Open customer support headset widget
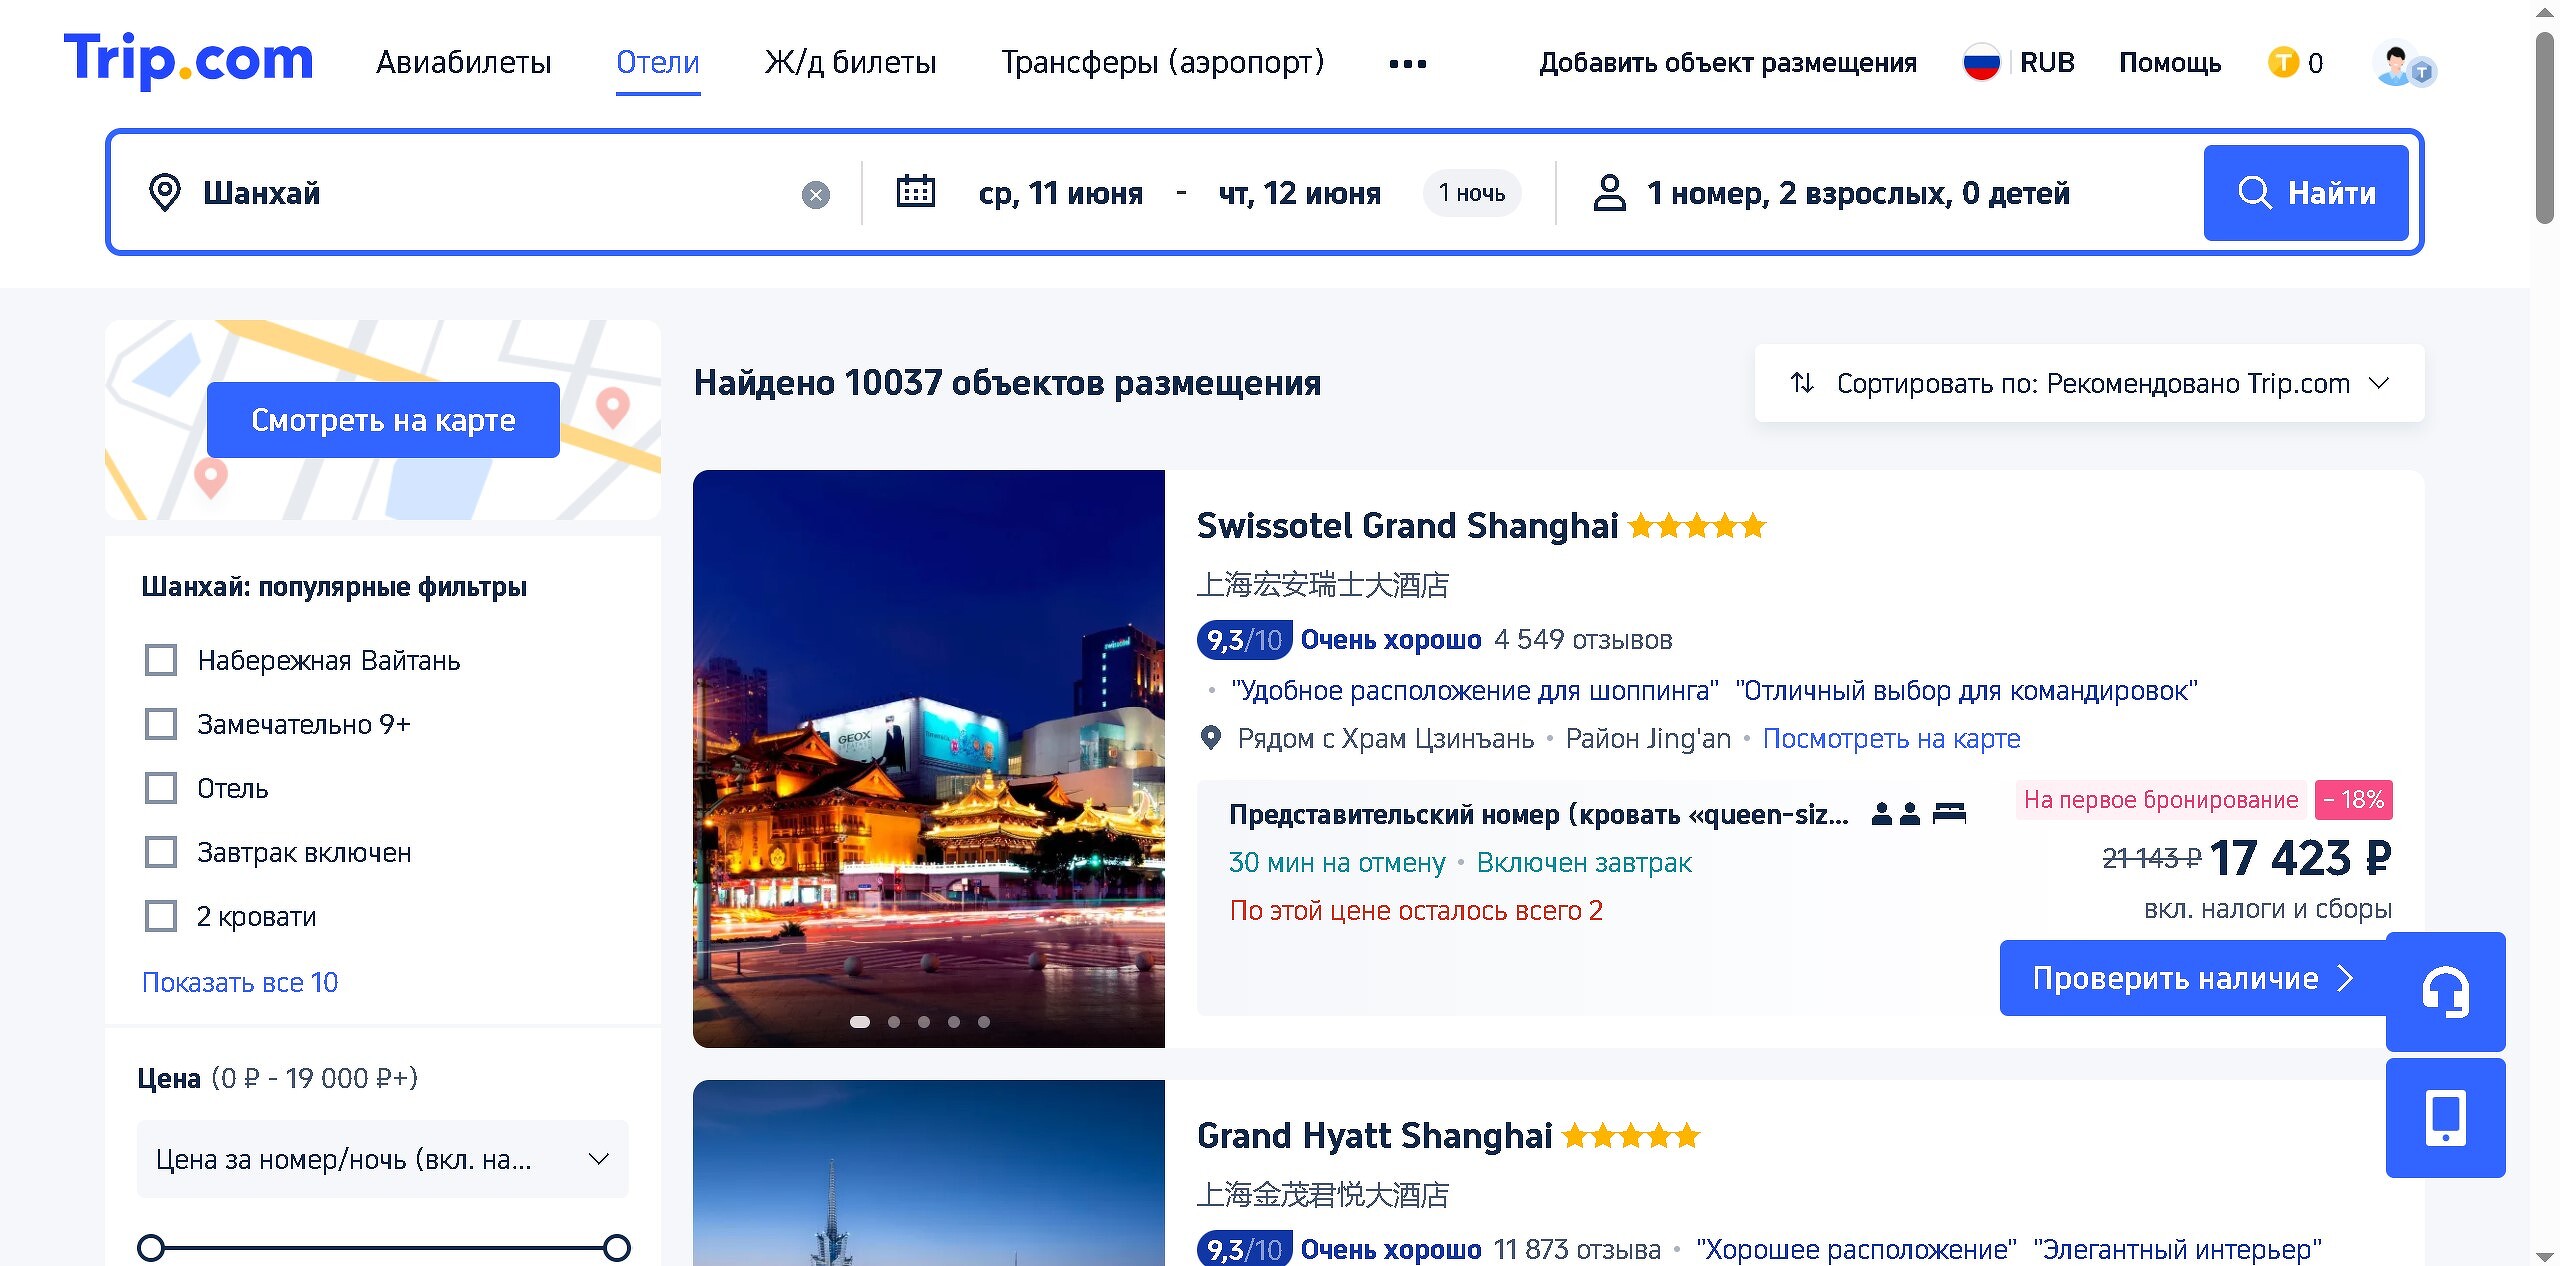 pyautogui.click(x=2445, y=991)
